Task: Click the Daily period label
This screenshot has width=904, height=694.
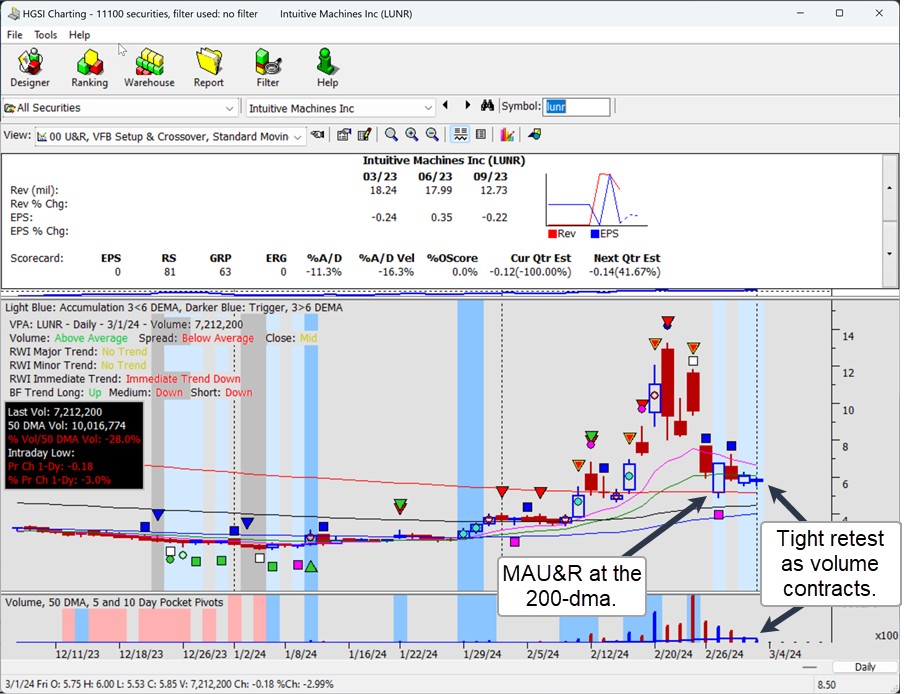Action: click(x=865, y=667)
